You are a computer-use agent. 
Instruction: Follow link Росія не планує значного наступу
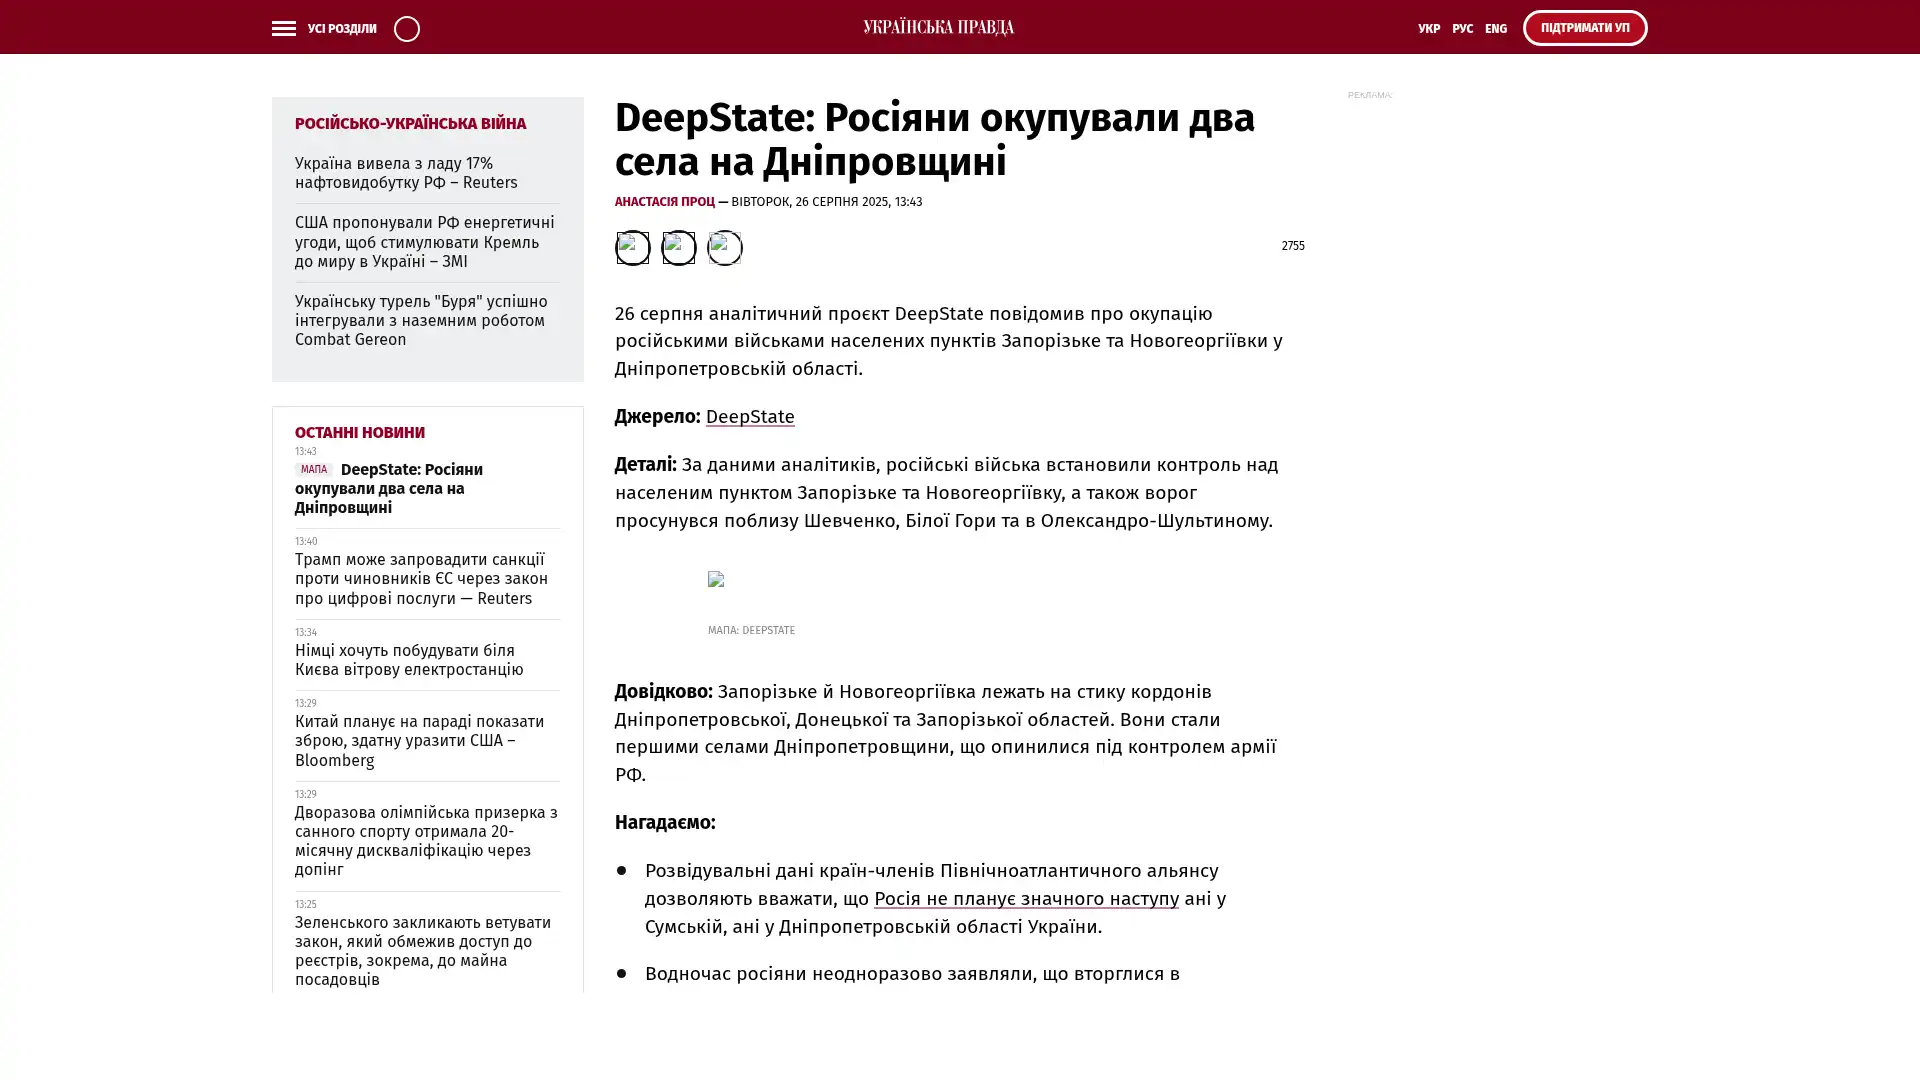click(1026, 898)
